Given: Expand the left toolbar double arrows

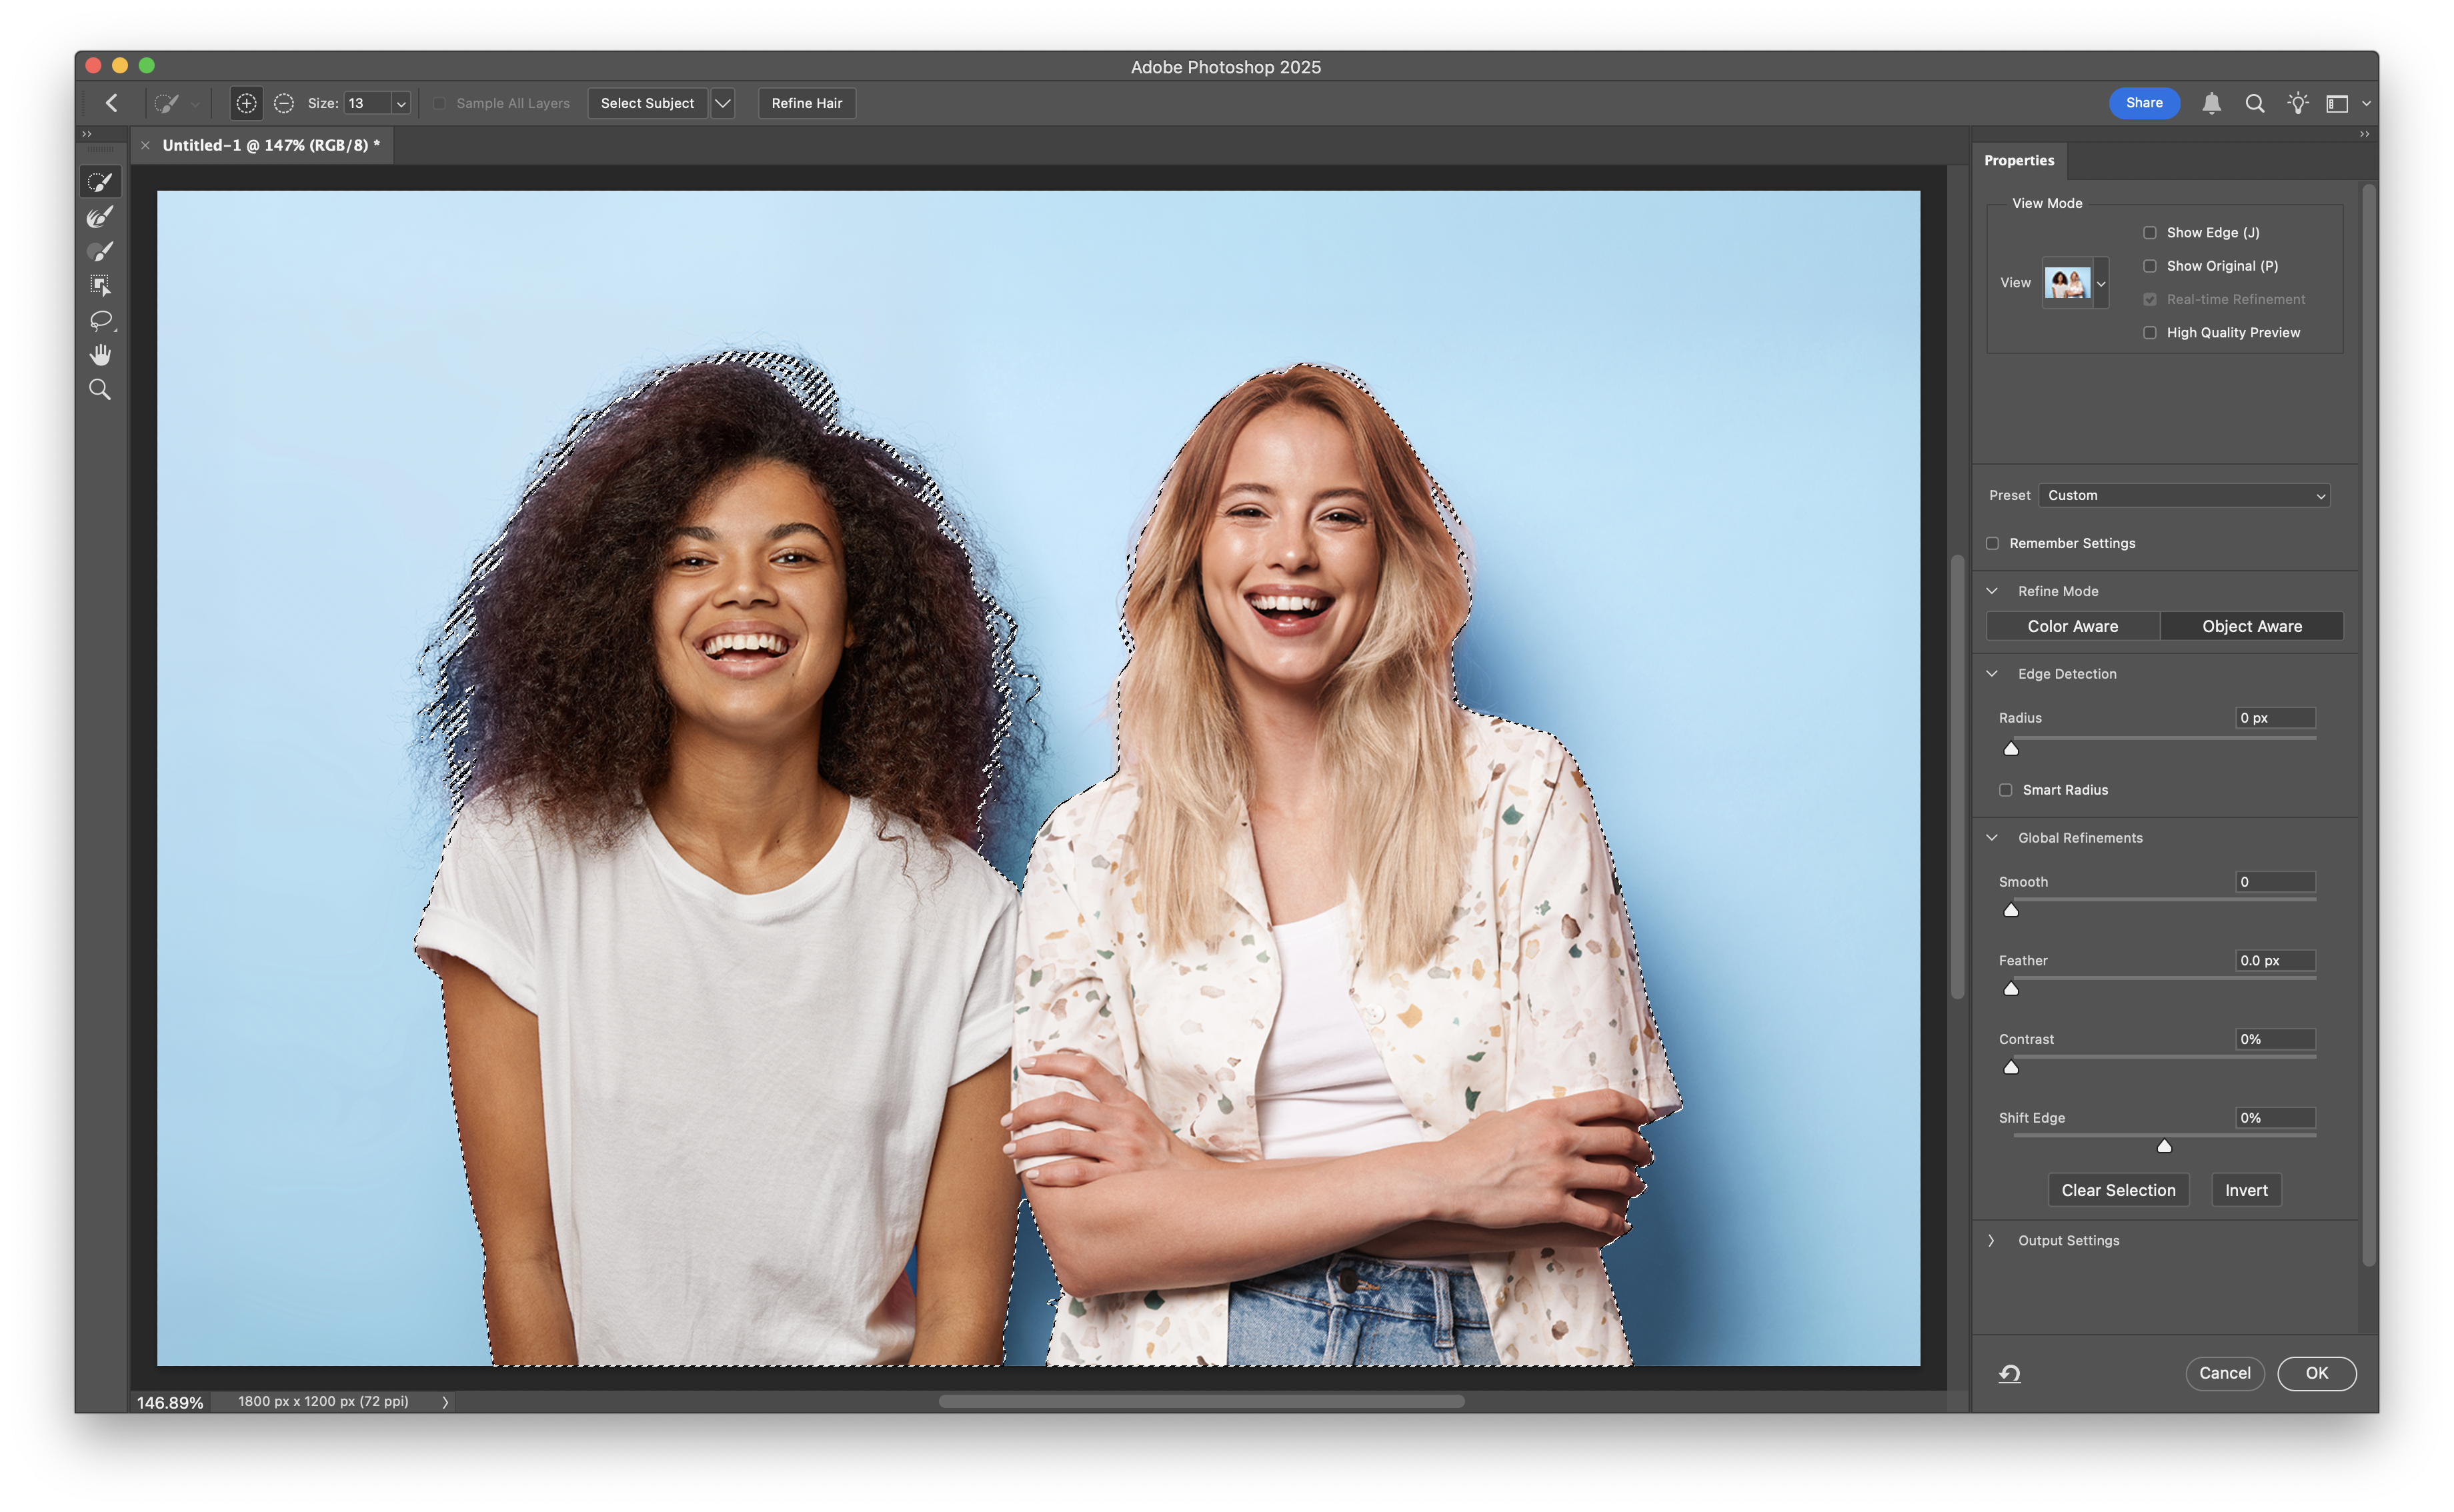Looking at the screenshot, I should click(87, 134).
